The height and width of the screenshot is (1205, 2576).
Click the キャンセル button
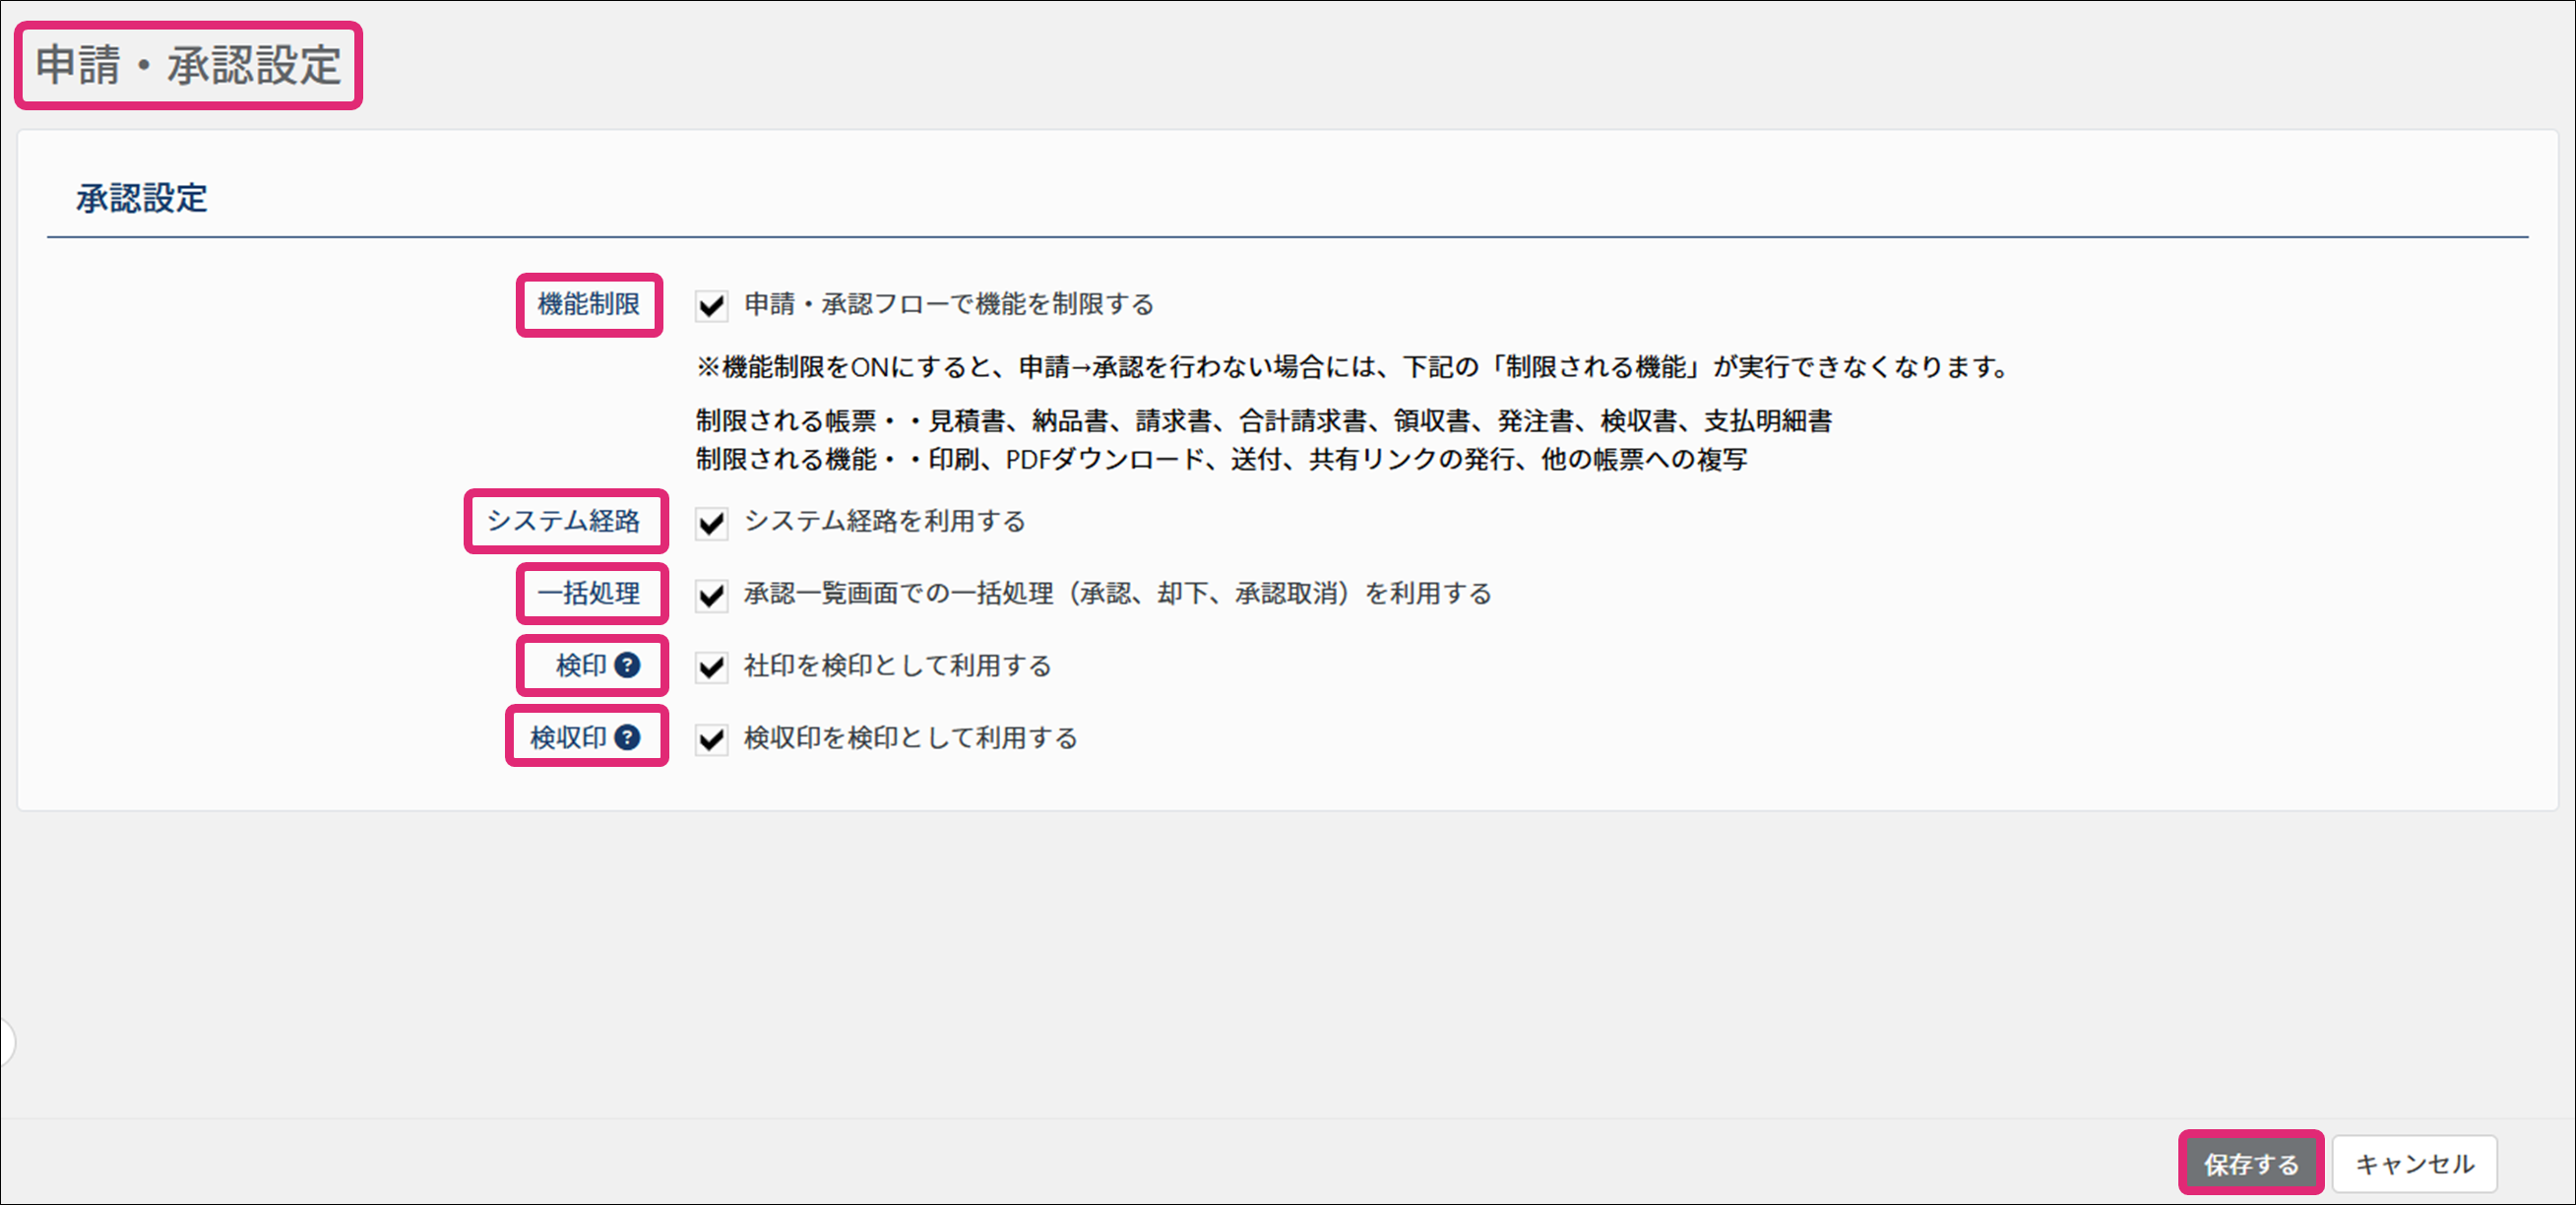(x=2414, y=1163)
